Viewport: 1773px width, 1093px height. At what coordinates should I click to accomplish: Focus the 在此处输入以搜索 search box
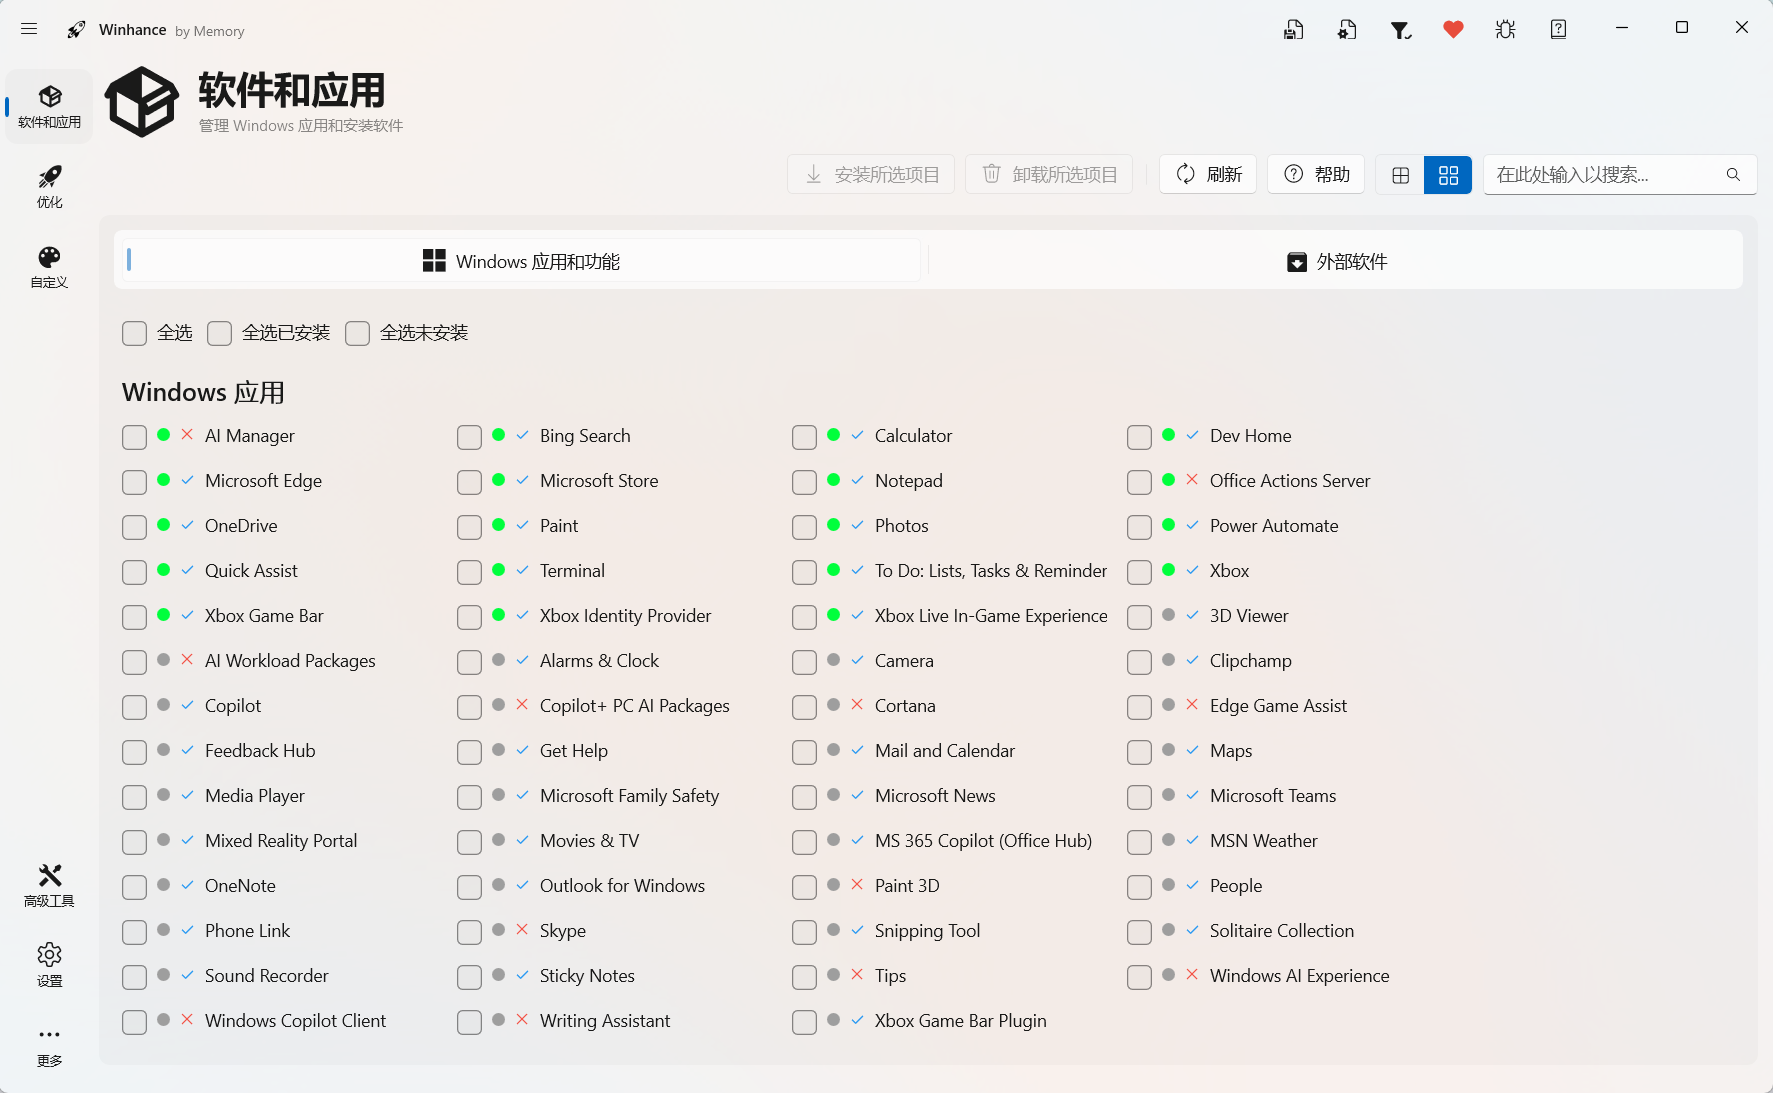(1620, 175)
